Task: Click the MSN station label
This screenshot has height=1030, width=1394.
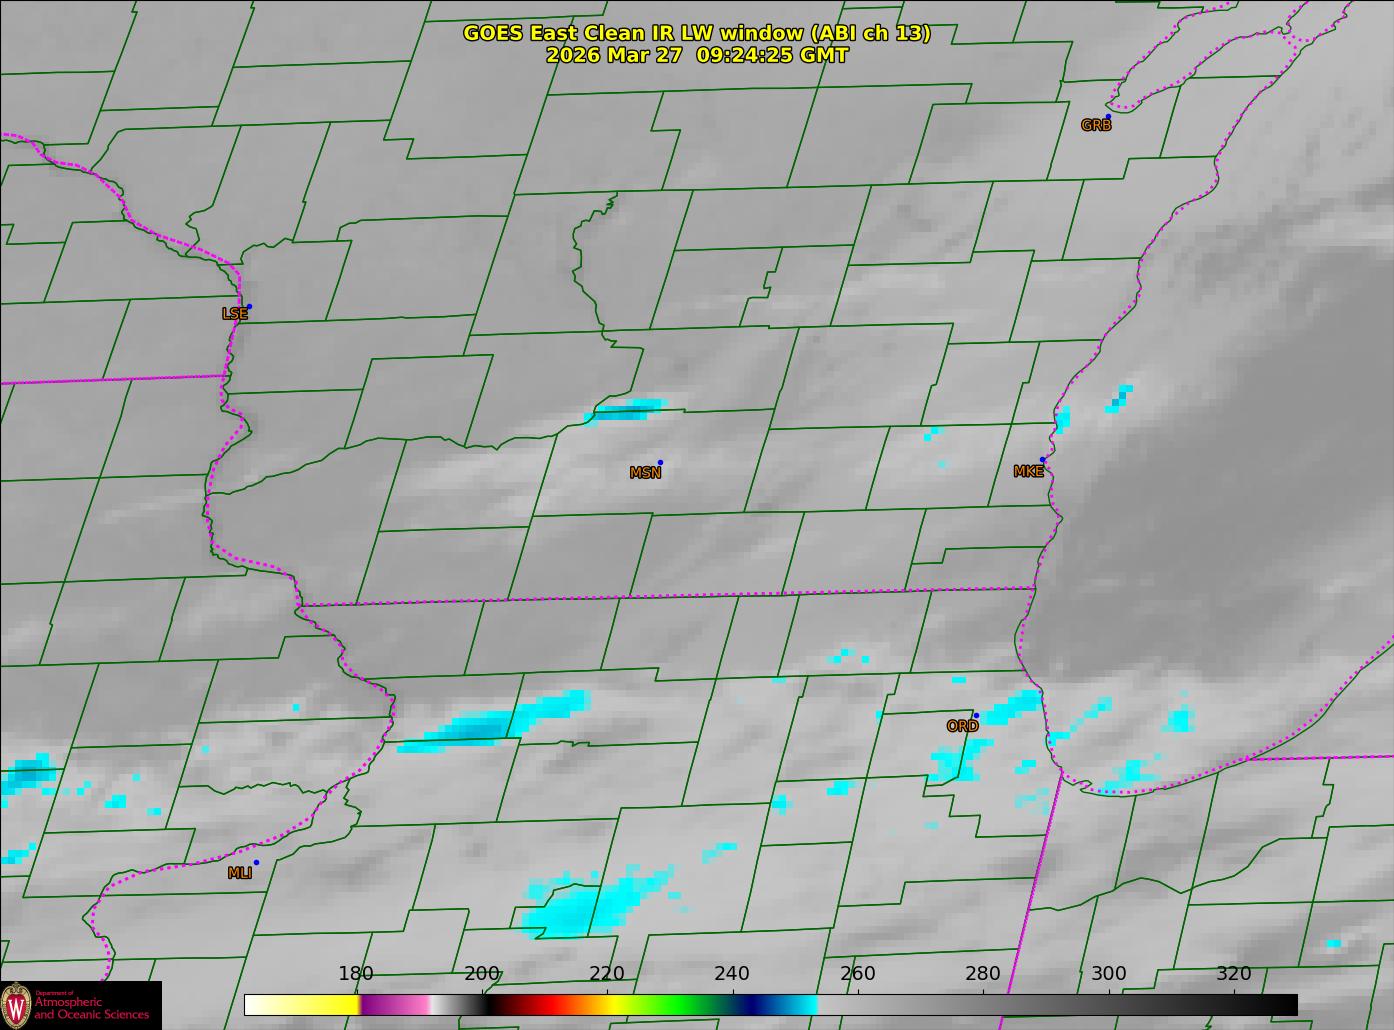Action: tap(645, 473)
